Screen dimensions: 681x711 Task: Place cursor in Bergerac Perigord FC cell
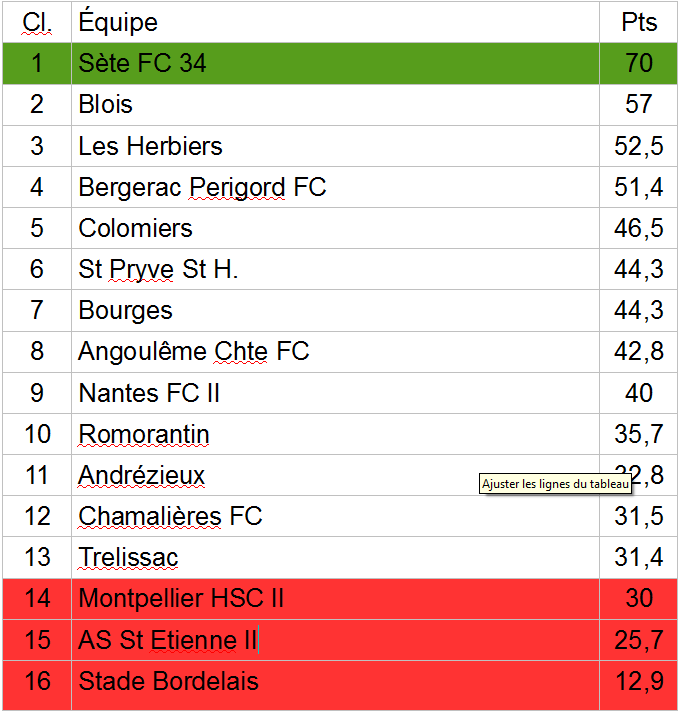(202, 187)
